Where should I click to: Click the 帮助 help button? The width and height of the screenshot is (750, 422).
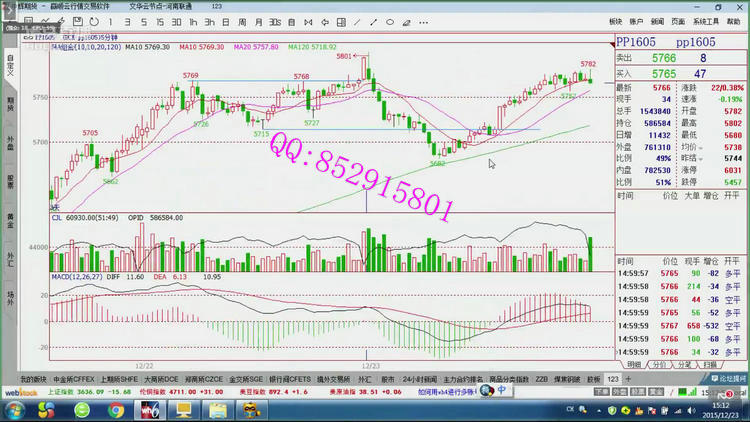click(x=735, y=20)
